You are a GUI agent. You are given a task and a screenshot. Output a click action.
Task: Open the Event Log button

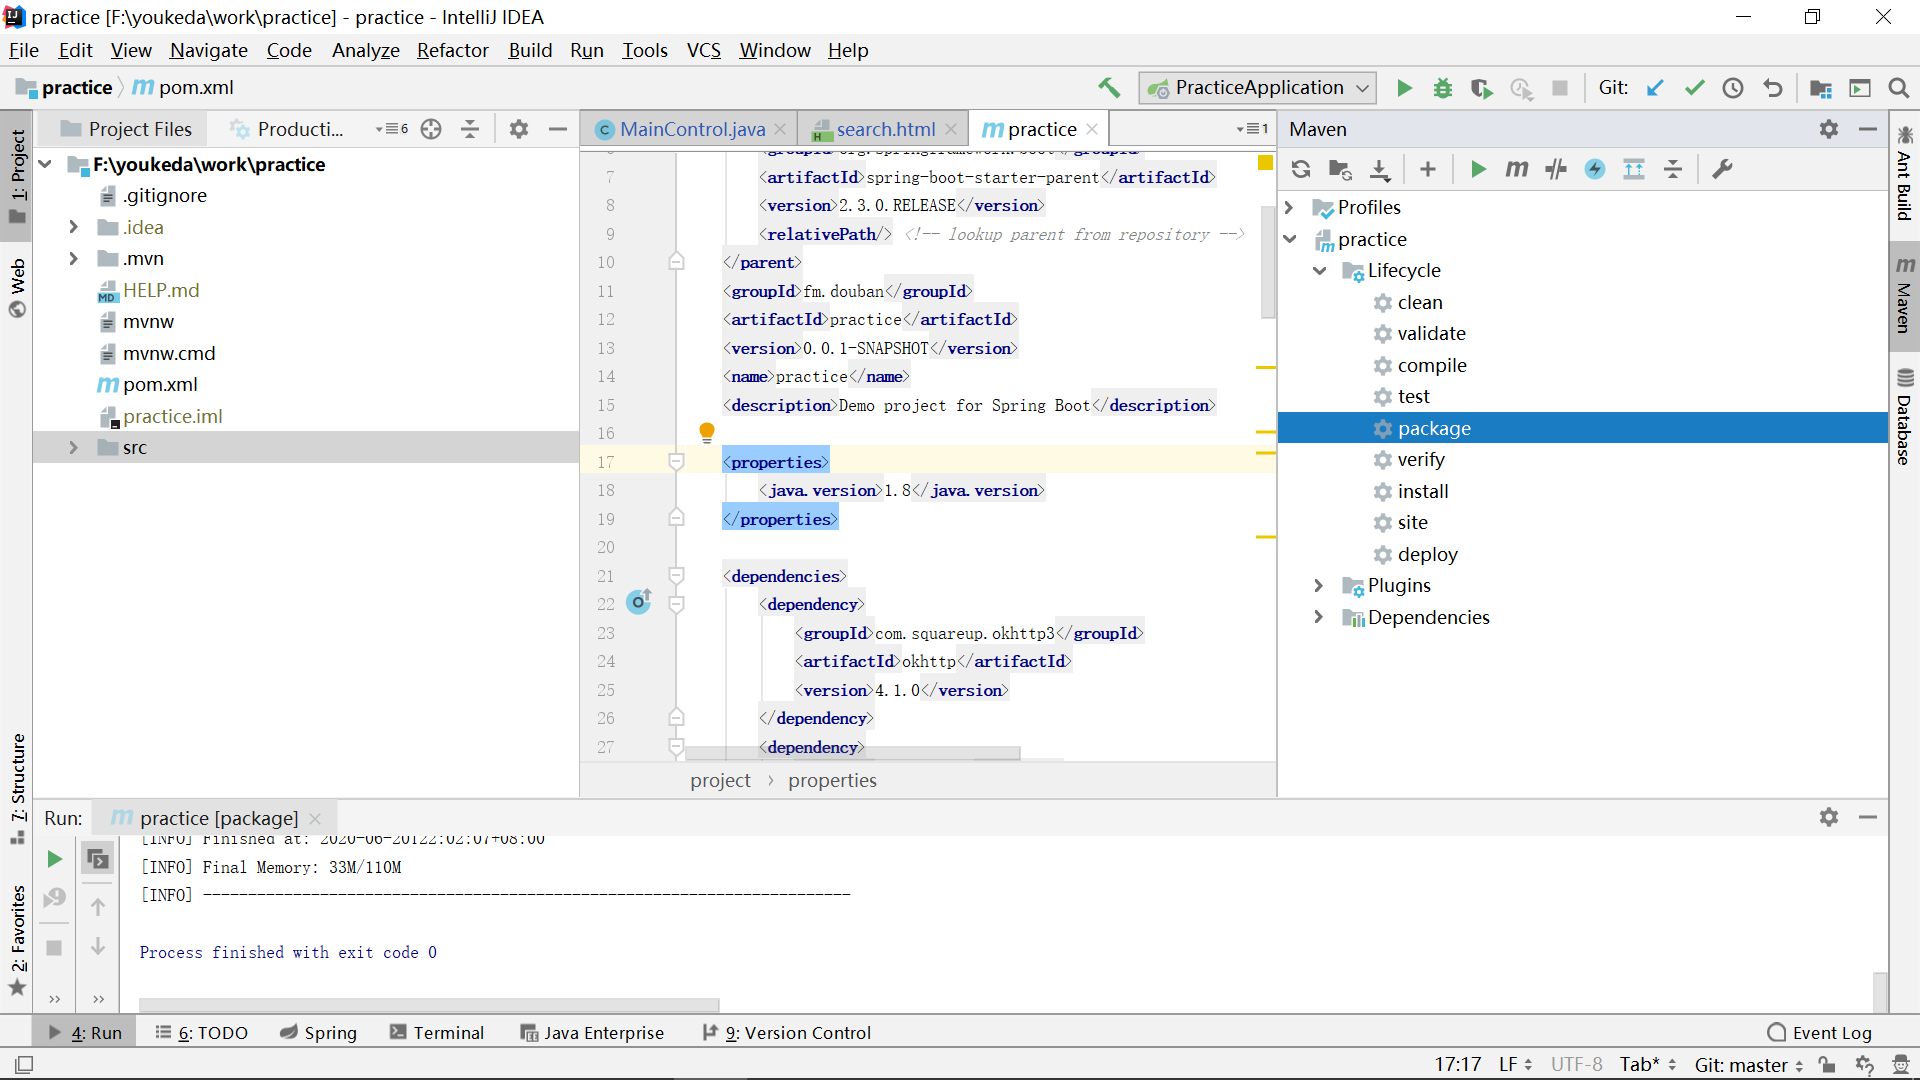click(1820, 1032)
